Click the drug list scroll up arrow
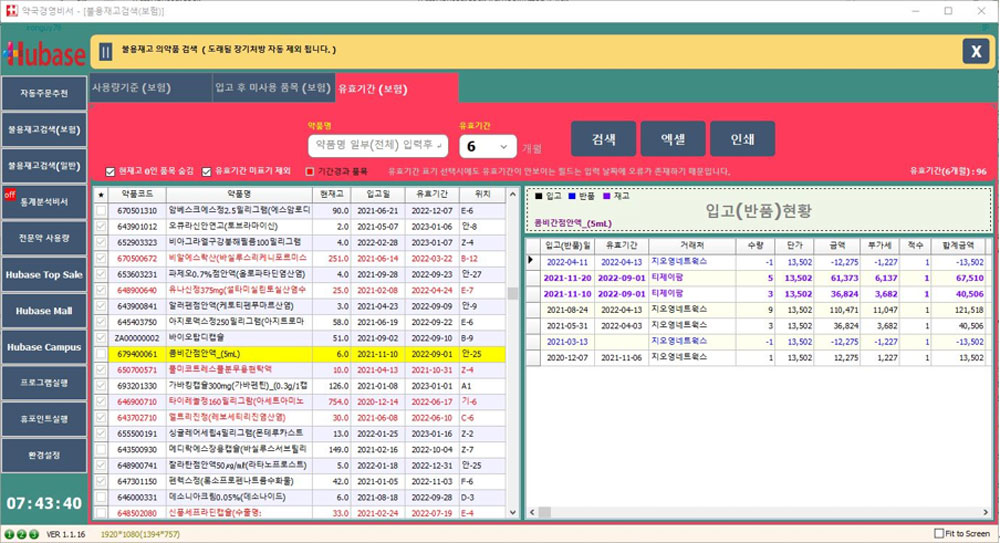Screen dimensions: 1000x543 point(513,194)
